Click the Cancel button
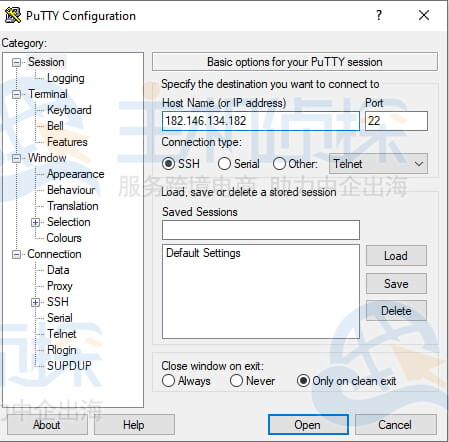The height and width of the screenshot is (442, 449). click(395, 425)
